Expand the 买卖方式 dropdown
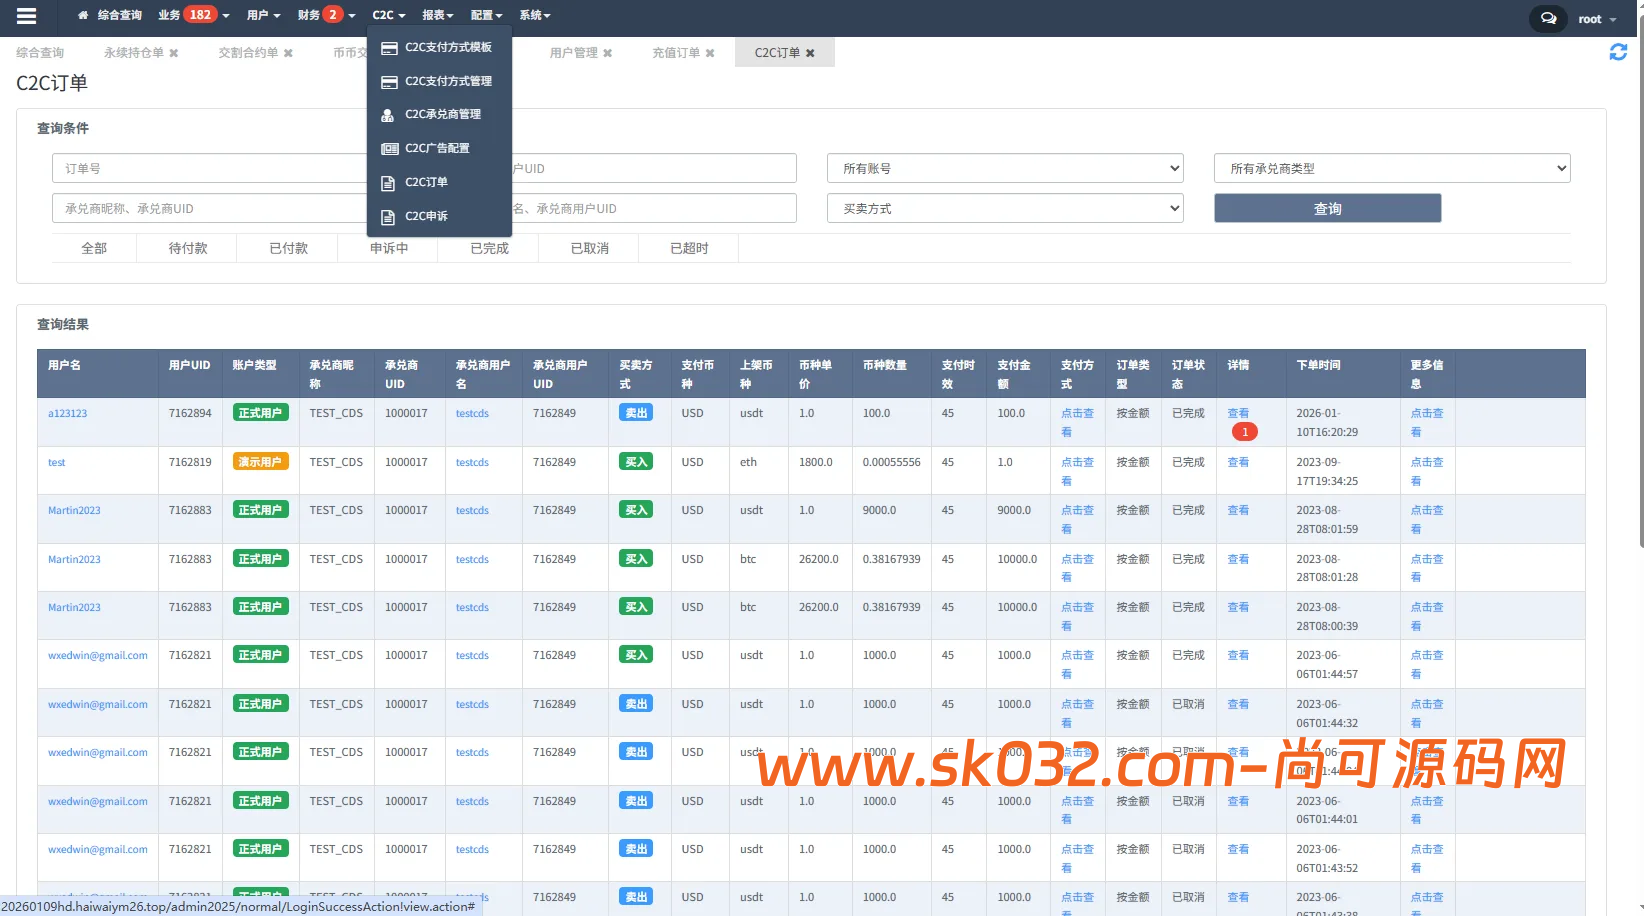 [x=1004, y=208]
